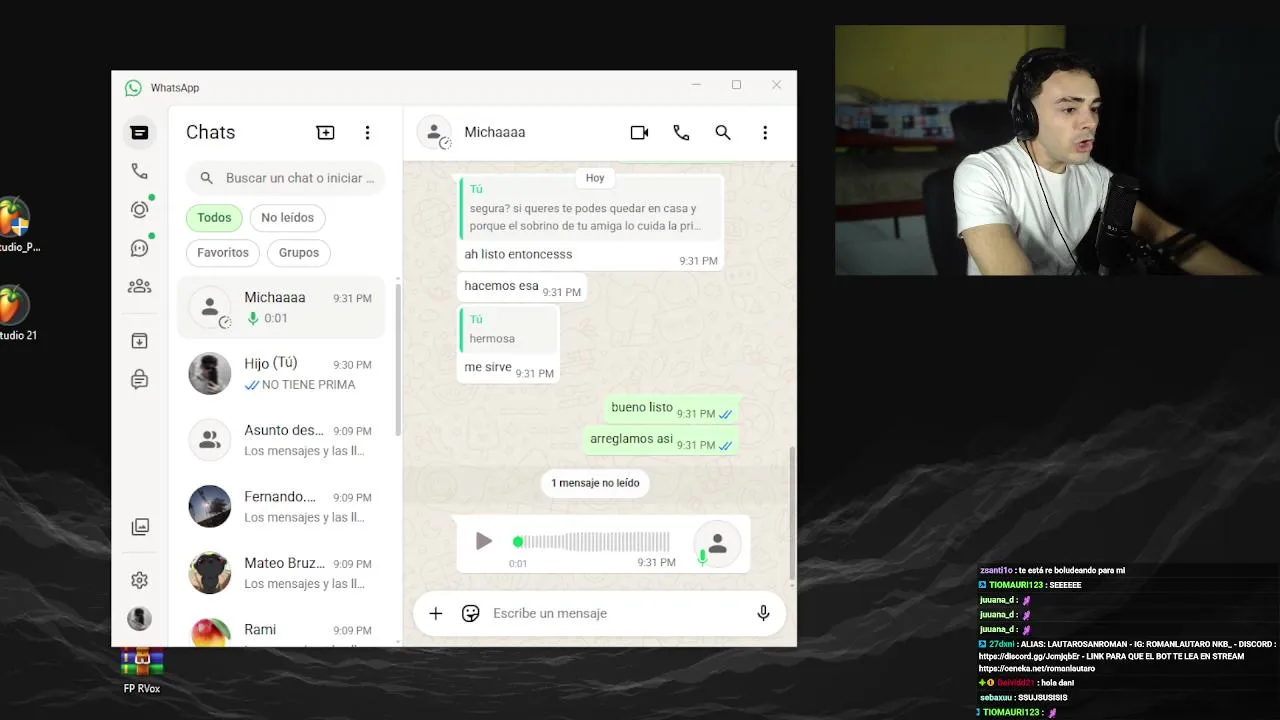Screen dimensions: 1280x720
Task: Seek the voice message waveform
Action: pyautogui.click(x=592, y=541)
